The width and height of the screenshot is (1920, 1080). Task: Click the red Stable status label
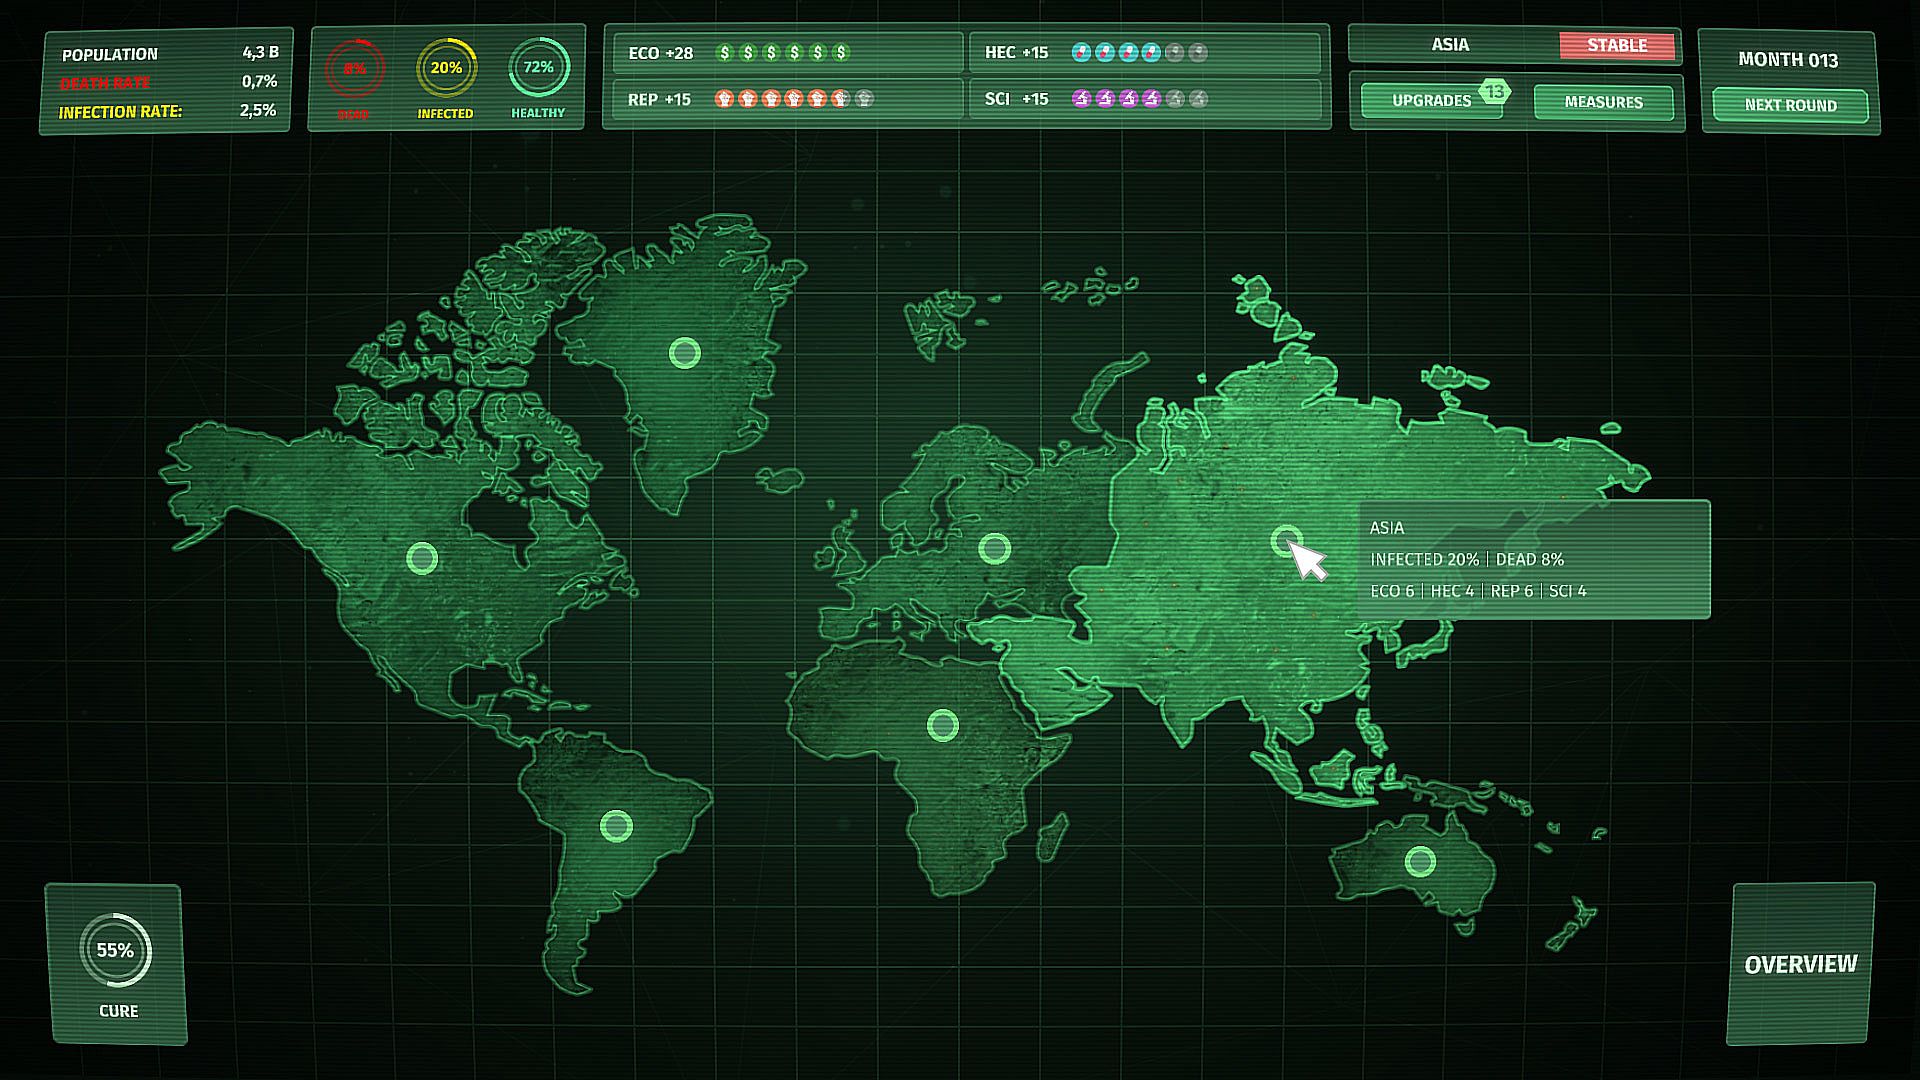[1616, 45]
